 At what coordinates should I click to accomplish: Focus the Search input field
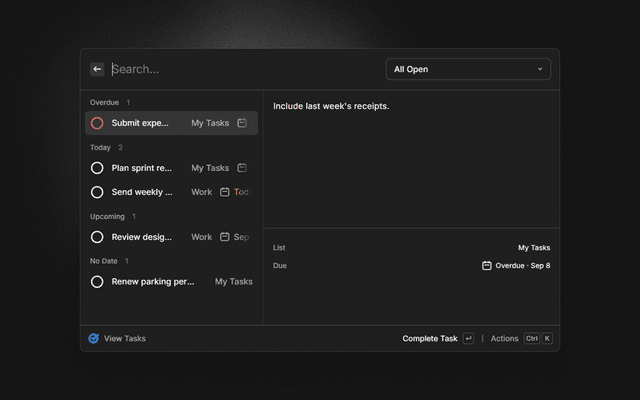coord(245,69)
